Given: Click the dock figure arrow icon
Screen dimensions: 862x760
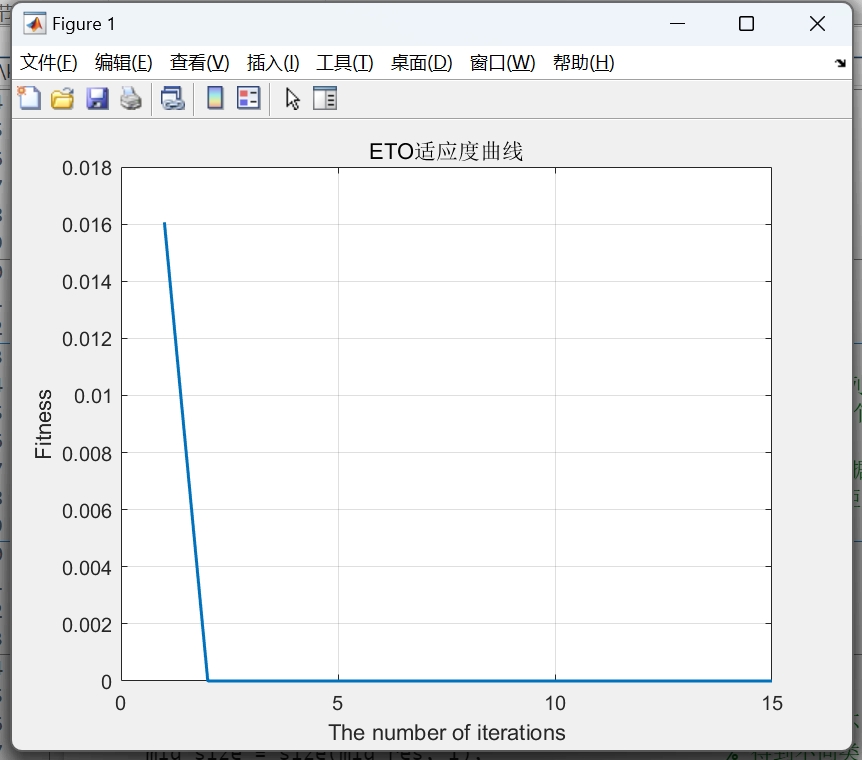Looking at the screenshot, I should tap(841, 61).
